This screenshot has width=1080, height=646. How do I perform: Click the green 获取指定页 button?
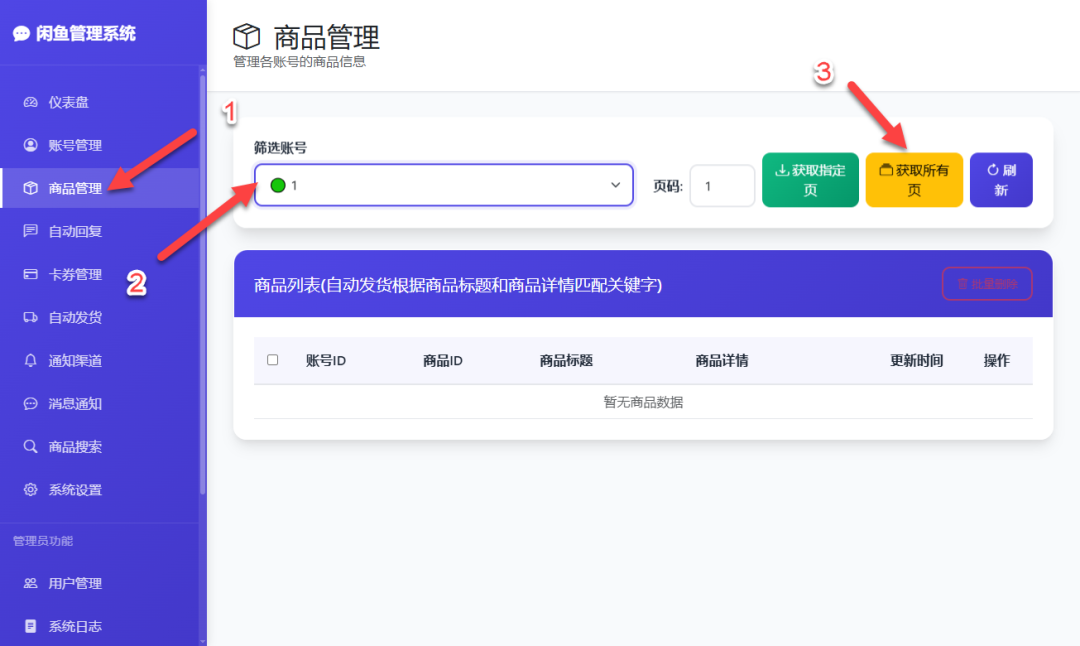[810, 180]
